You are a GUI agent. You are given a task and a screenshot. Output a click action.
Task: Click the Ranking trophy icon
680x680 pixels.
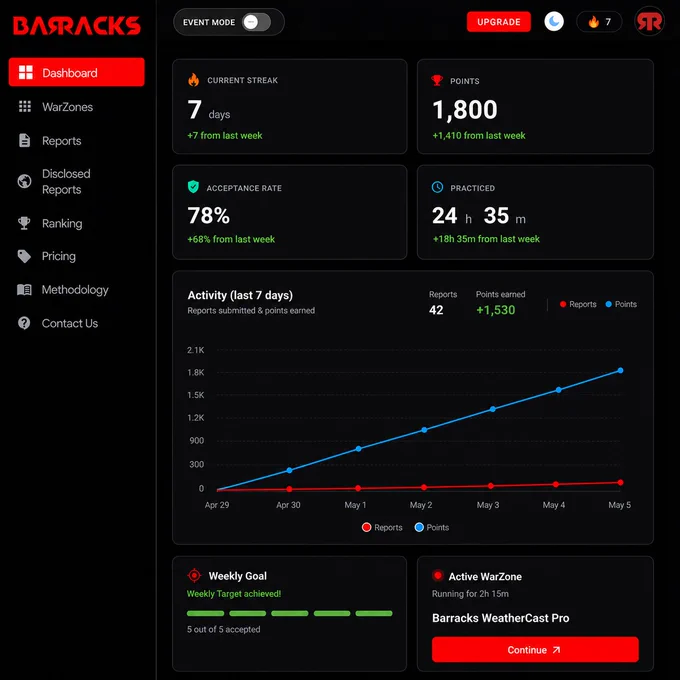point(24,223)
